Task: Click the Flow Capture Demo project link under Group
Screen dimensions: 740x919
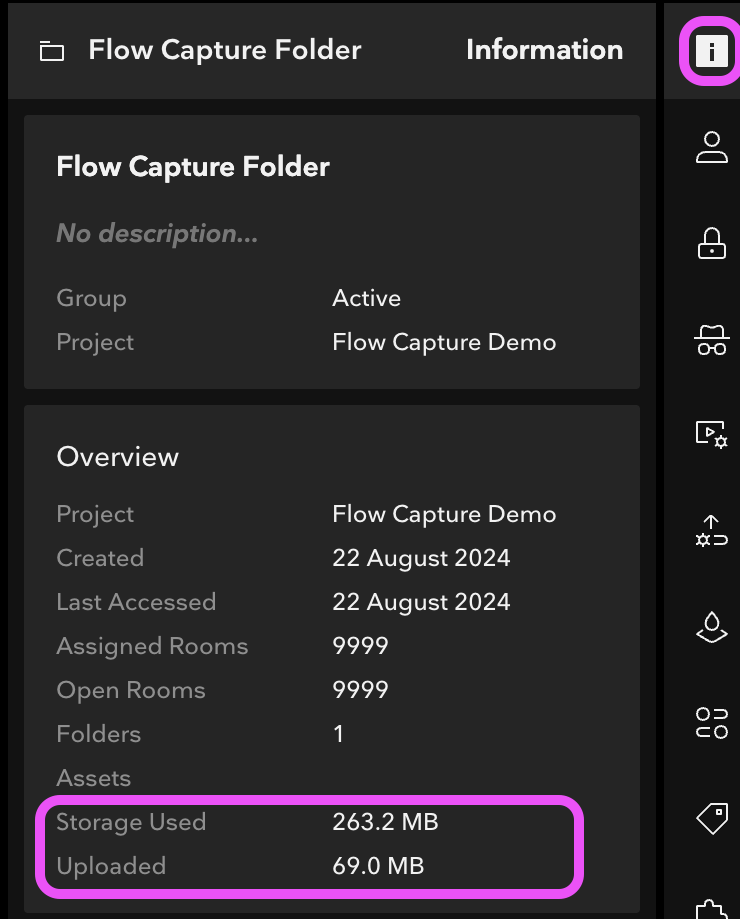Action: (x=443, y=342)
